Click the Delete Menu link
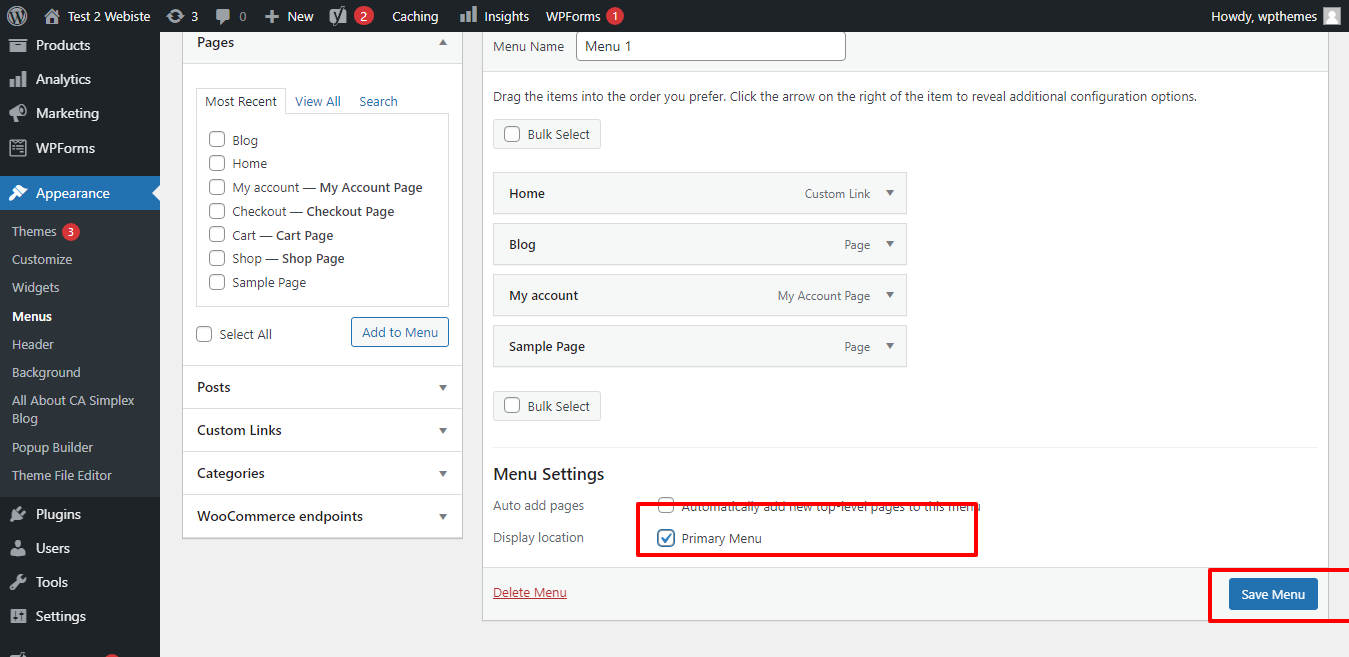Image resolution: width=1349 pixels, height=657 pixels. click(530, 592)
